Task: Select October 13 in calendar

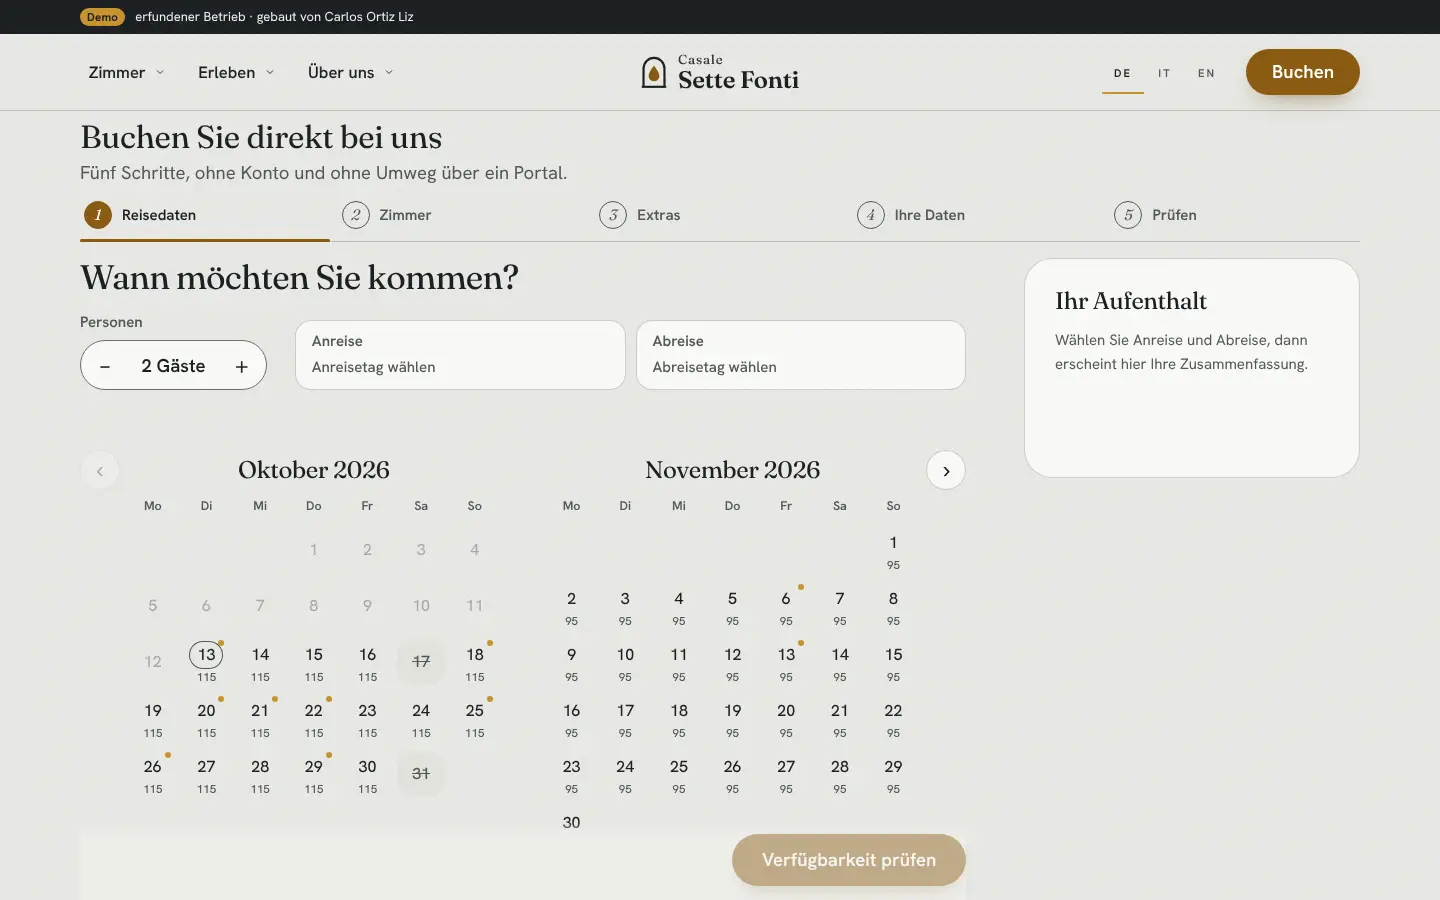Action: [x=206, y=662]
